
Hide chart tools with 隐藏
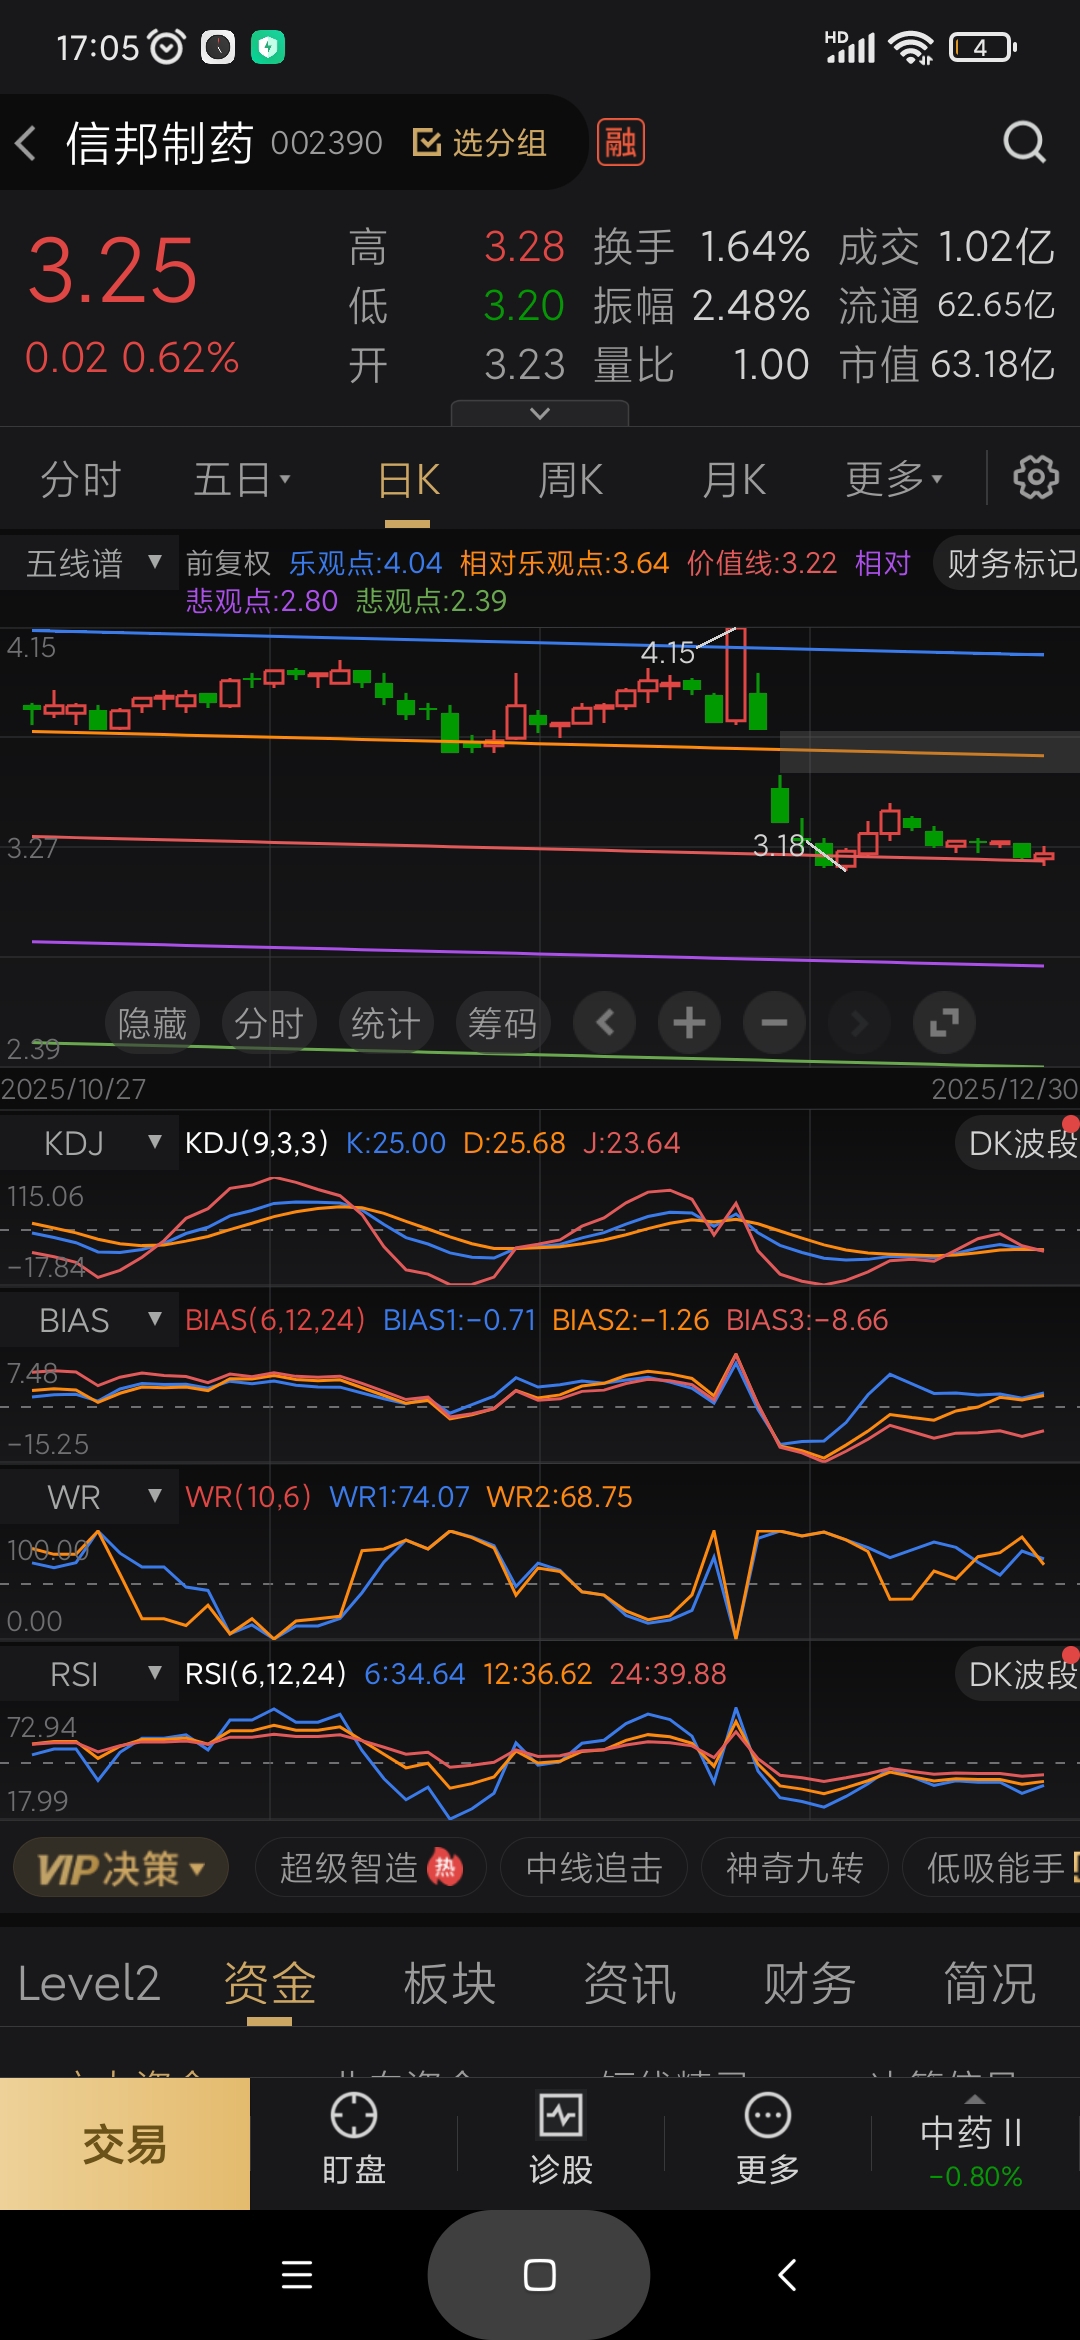(x=152, y=1023)
